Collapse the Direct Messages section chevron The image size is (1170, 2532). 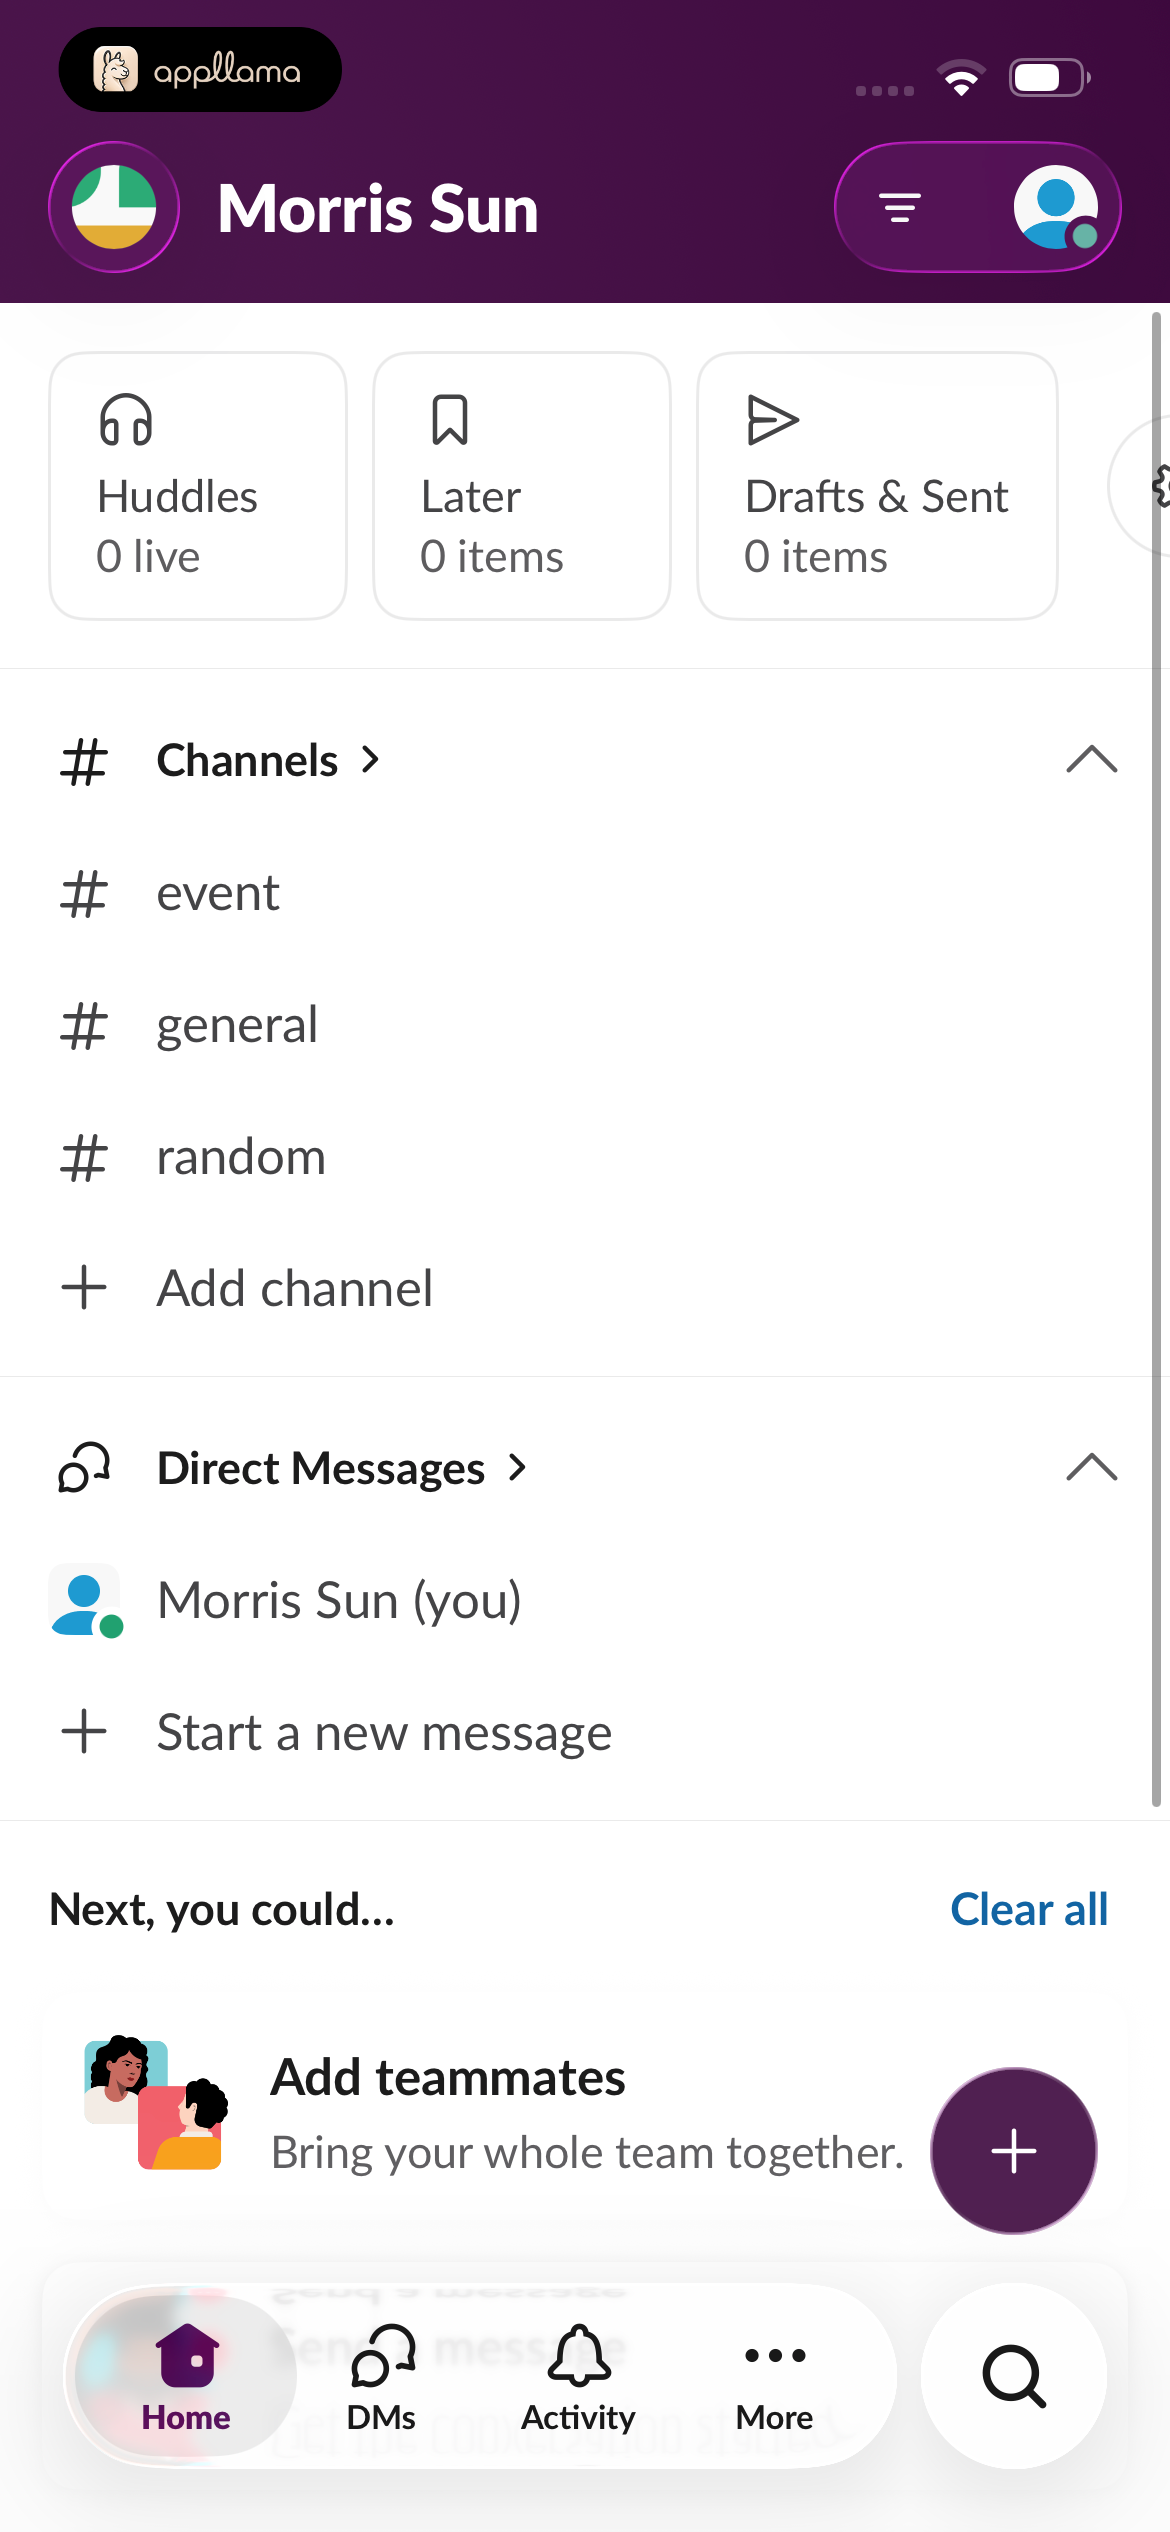click(x=1092, y=1468)
